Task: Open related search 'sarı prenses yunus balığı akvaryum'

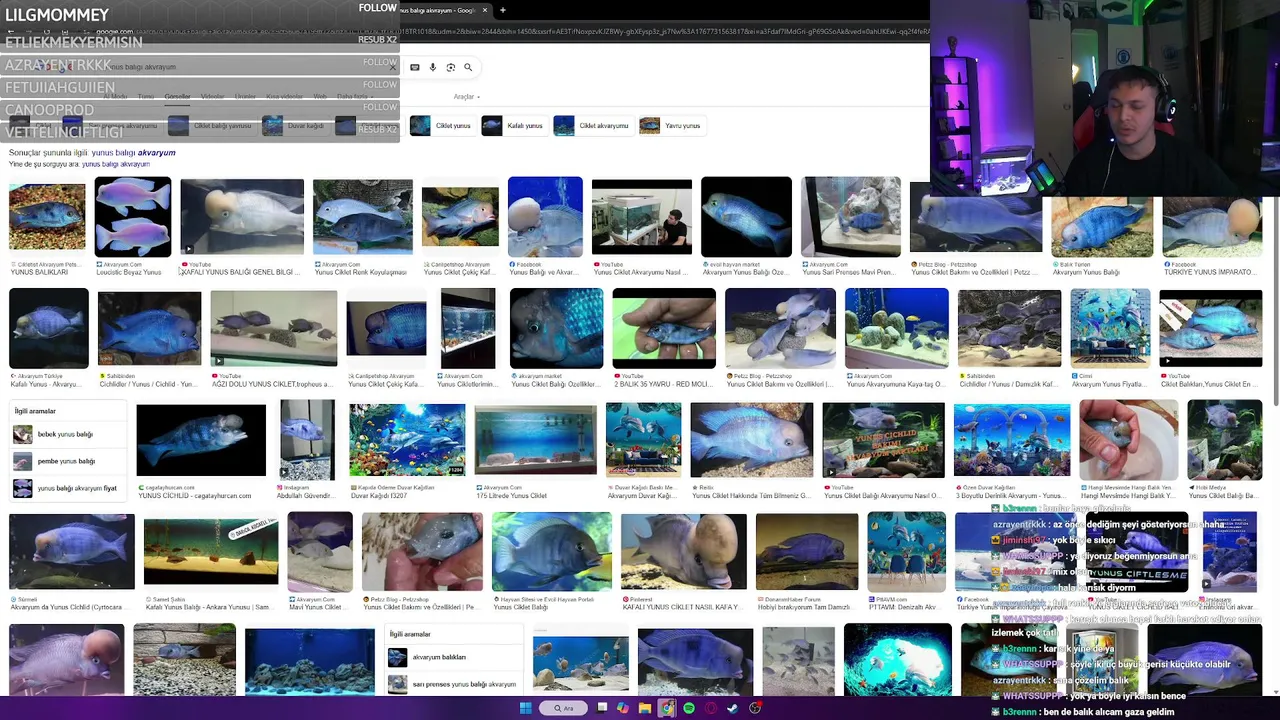Action: coord(455,684)
